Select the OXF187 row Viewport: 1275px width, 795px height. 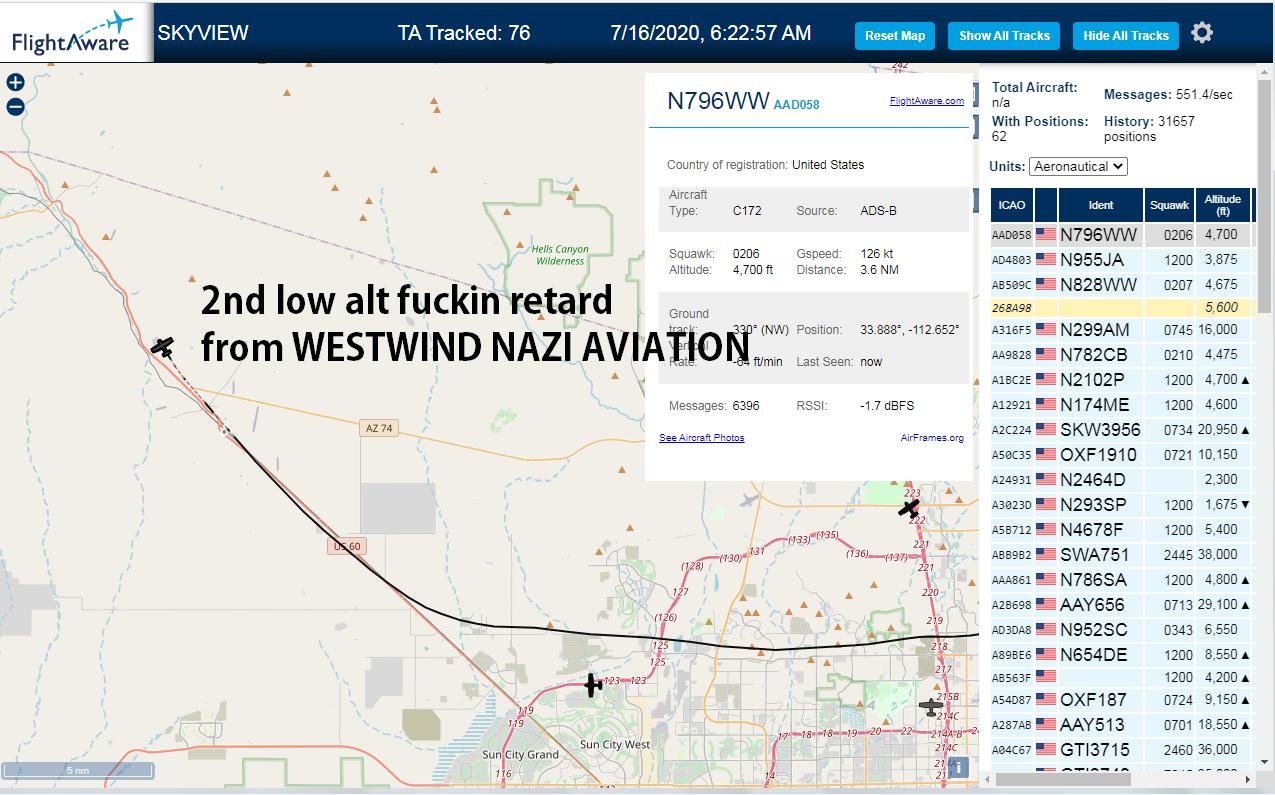click(x=1121, y=699)
